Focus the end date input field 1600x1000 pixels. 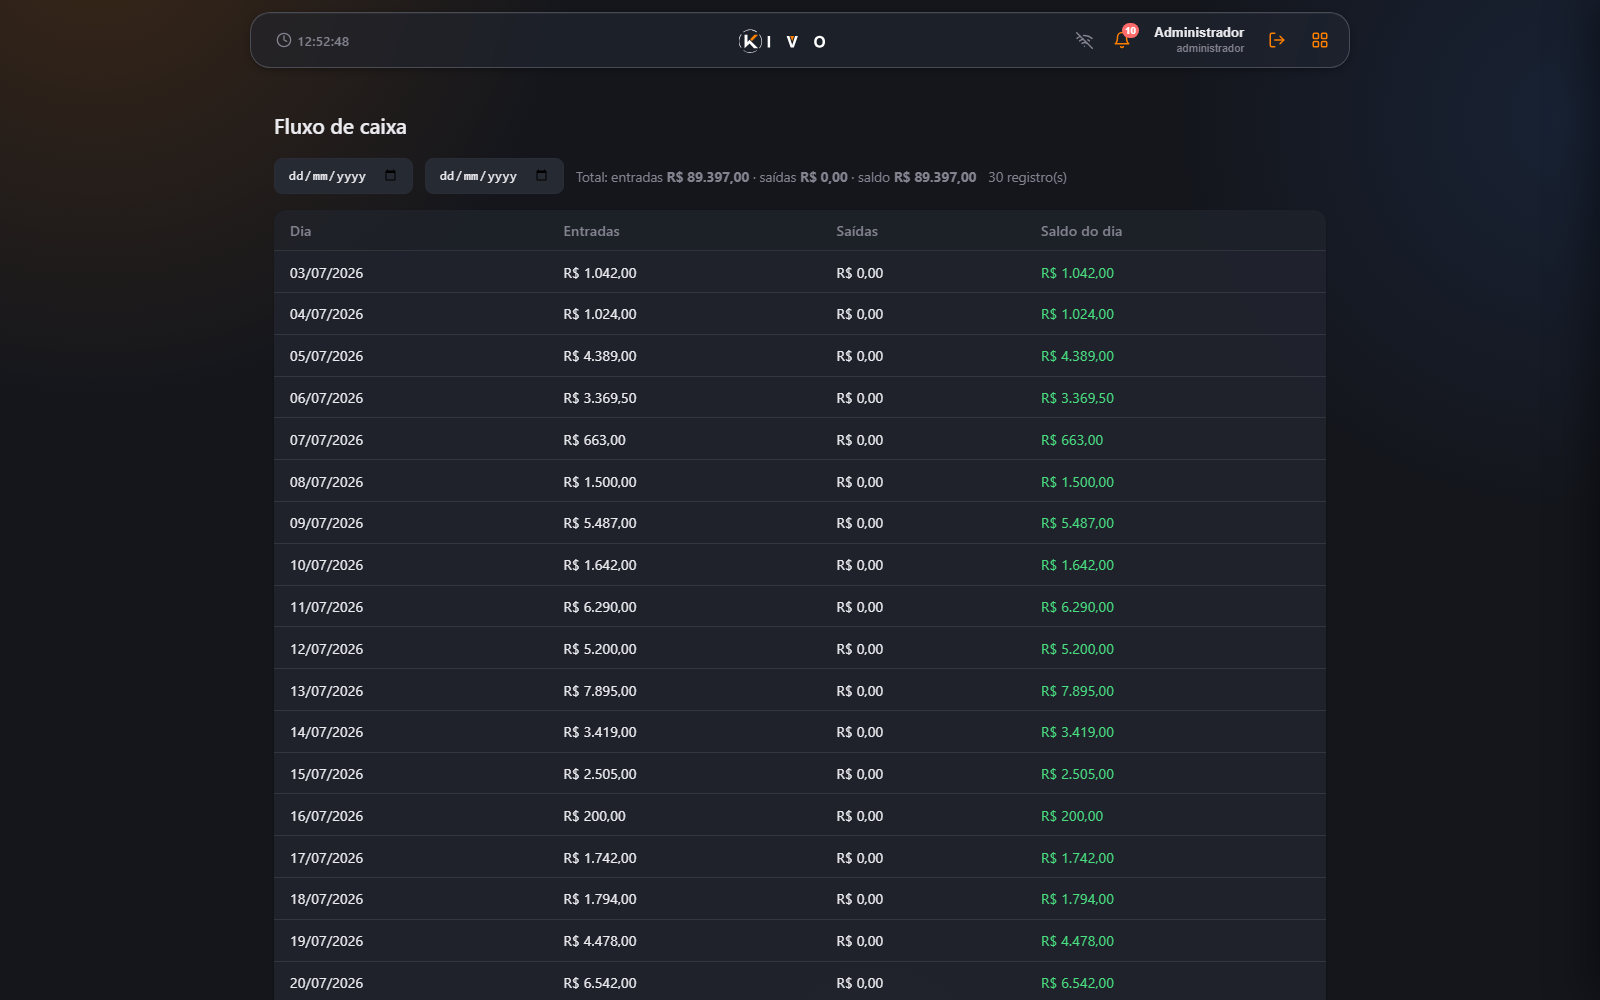click(x=494, y=176)
